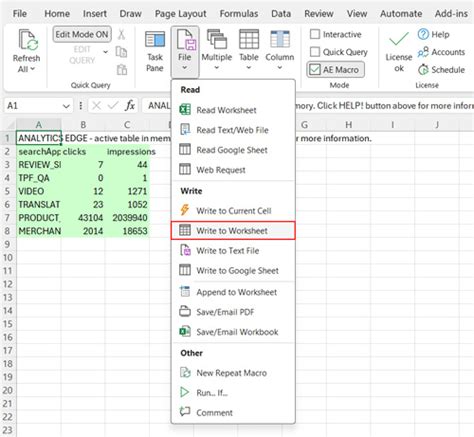This screenshot has height=437, width=474.
Task: Expand the Edit Query dropdown arrow
Action: click(x=106, y=52)
